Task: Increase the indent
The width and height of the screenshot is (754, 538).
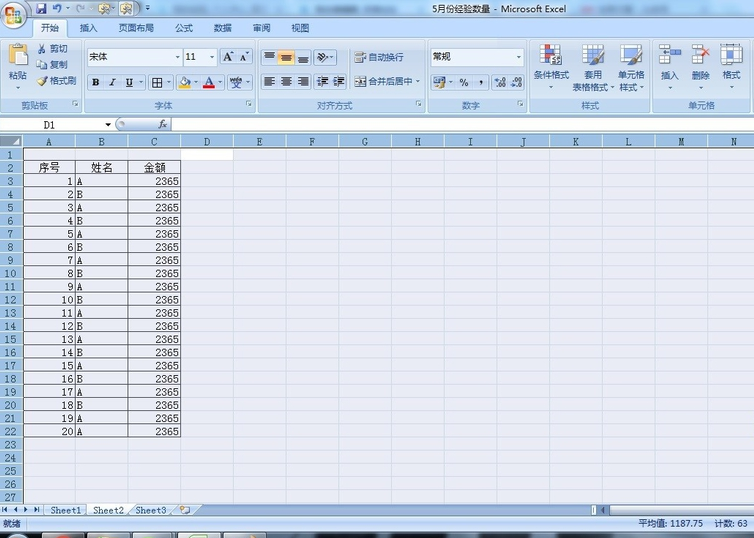Action: (339, 82)
